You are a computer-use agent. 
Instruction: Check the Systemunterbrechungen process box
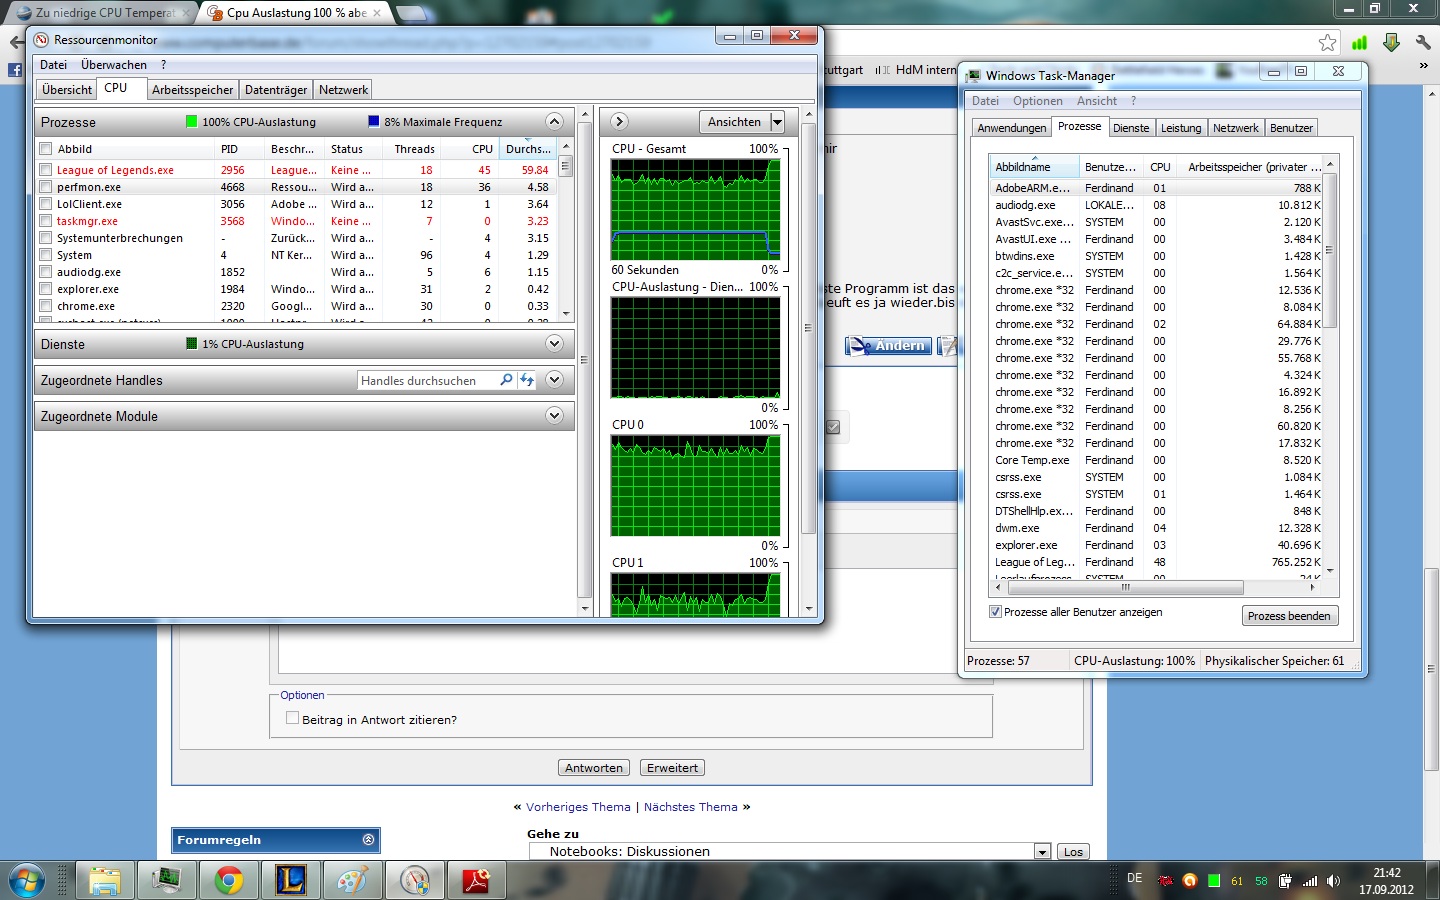45,238
